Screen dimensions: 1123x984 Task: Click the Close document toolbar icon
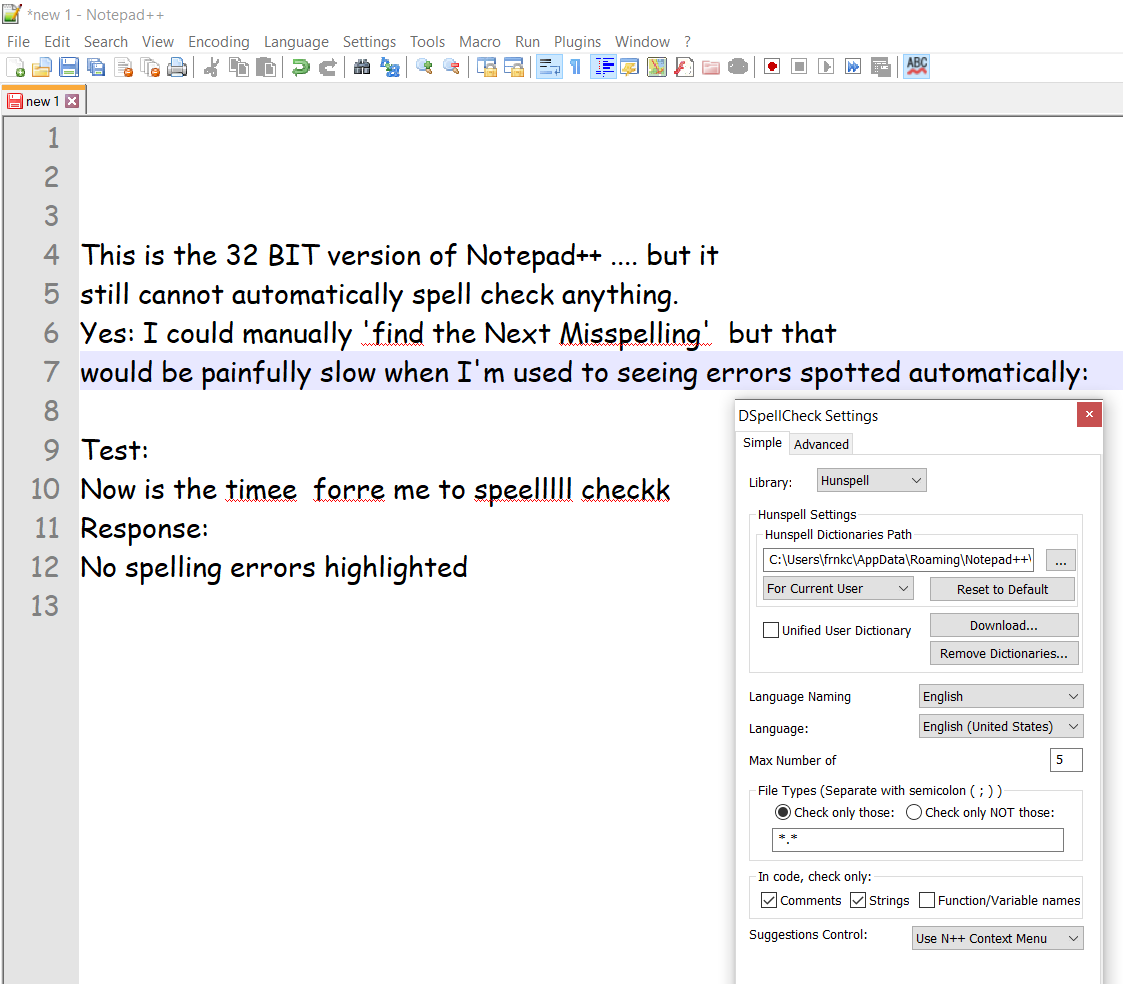(x=123, y=67)
